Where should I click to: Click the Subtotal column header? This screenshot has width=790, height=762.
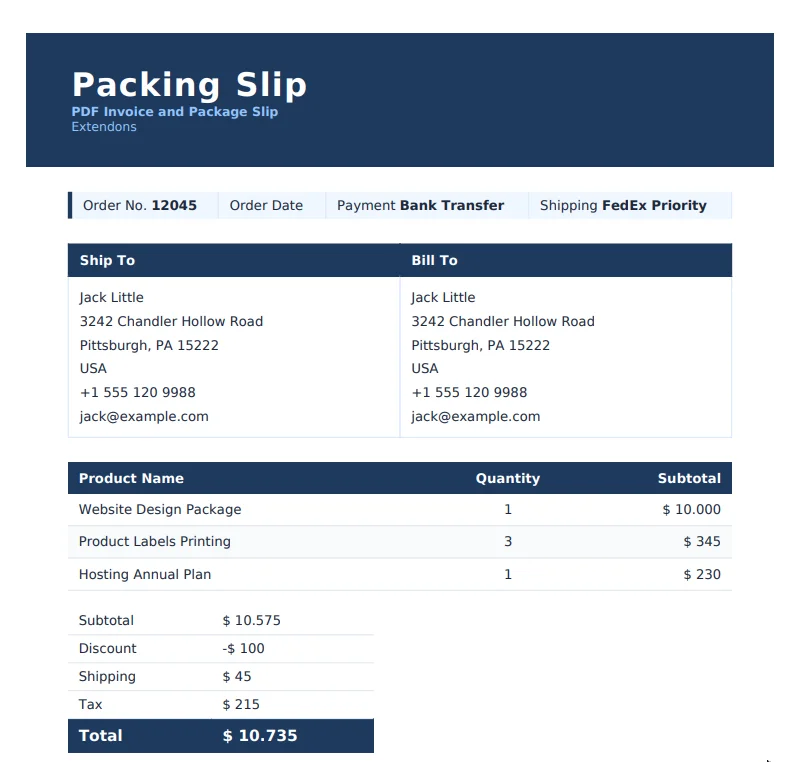tap(689, 478)
